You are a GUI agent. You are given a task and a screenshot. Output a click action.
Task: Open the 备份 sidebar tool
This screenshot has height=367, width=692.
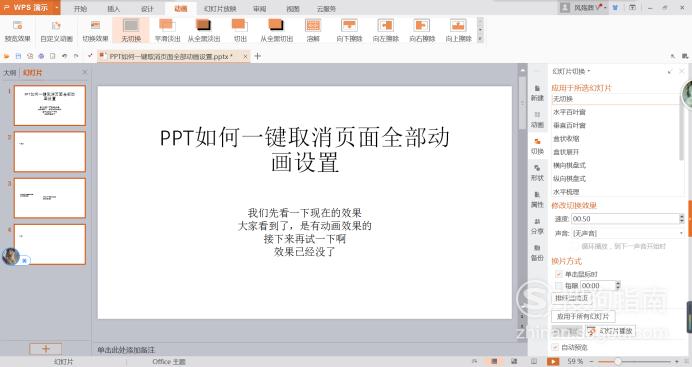(x=537, y=253)
